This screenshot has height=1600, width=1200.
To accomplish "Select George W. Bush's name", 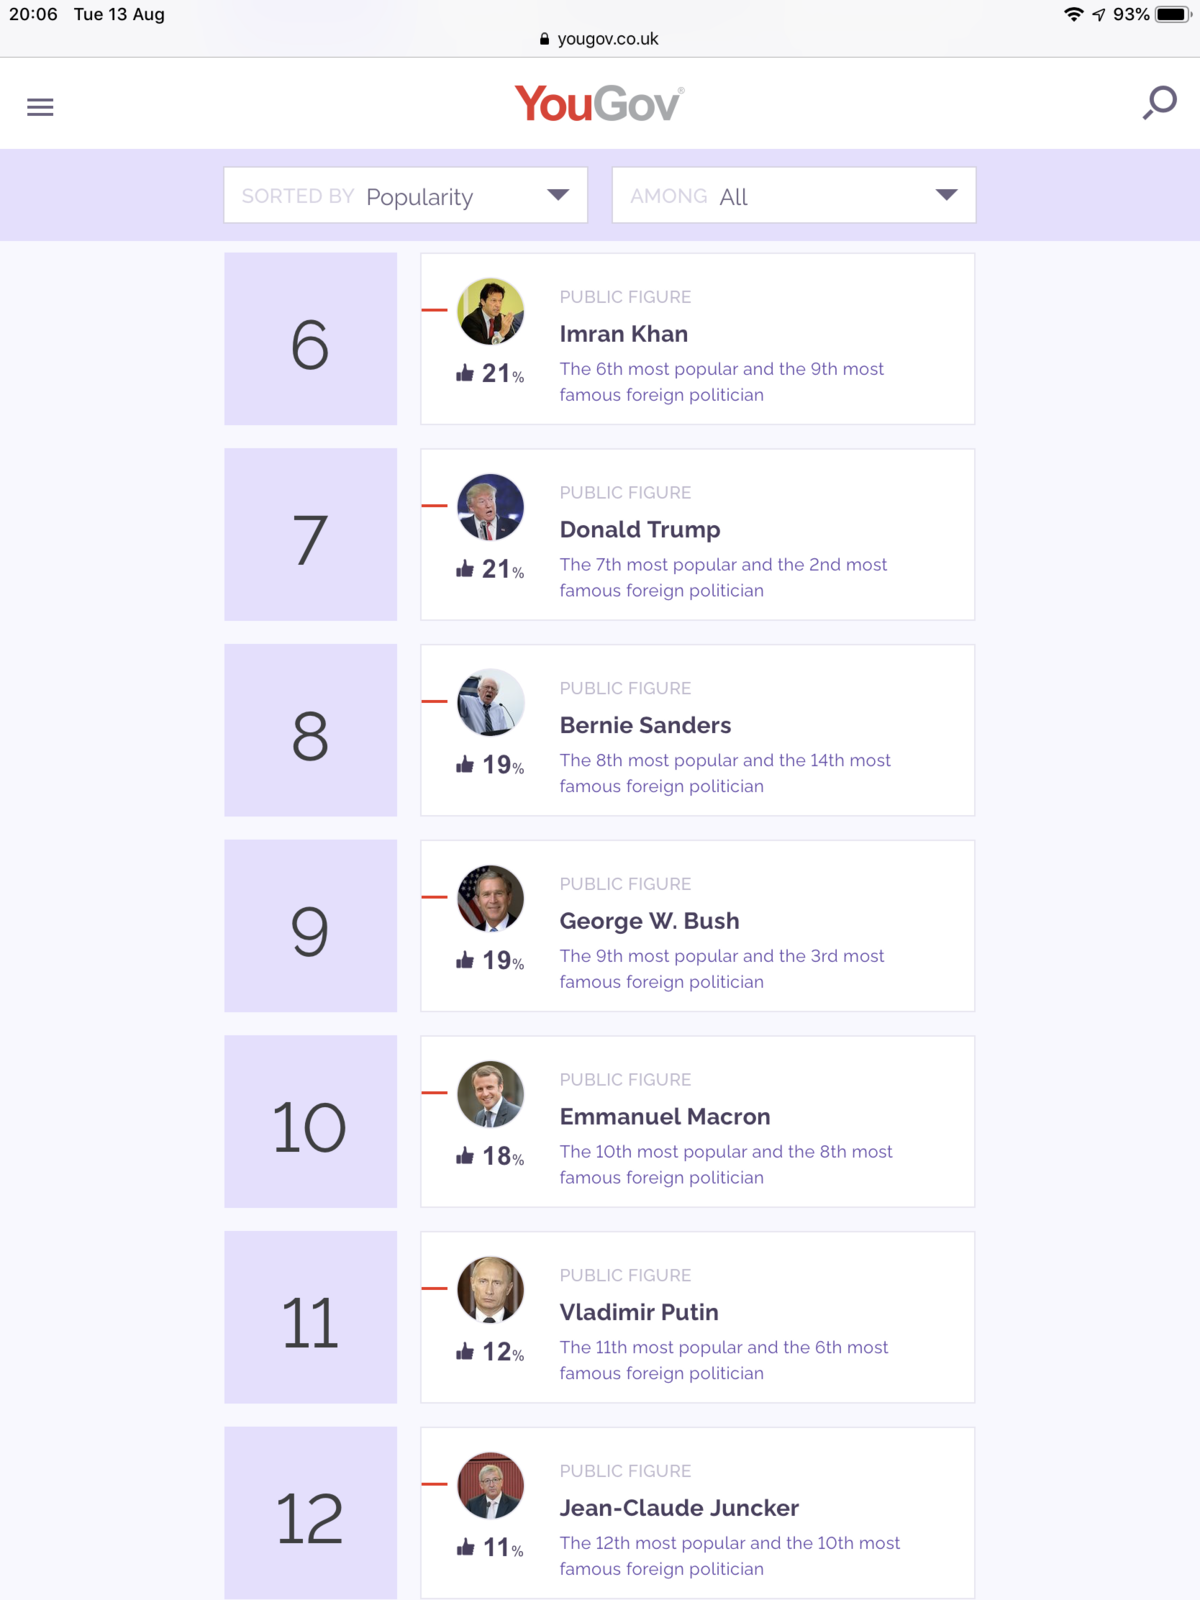I will click(649, 921).
